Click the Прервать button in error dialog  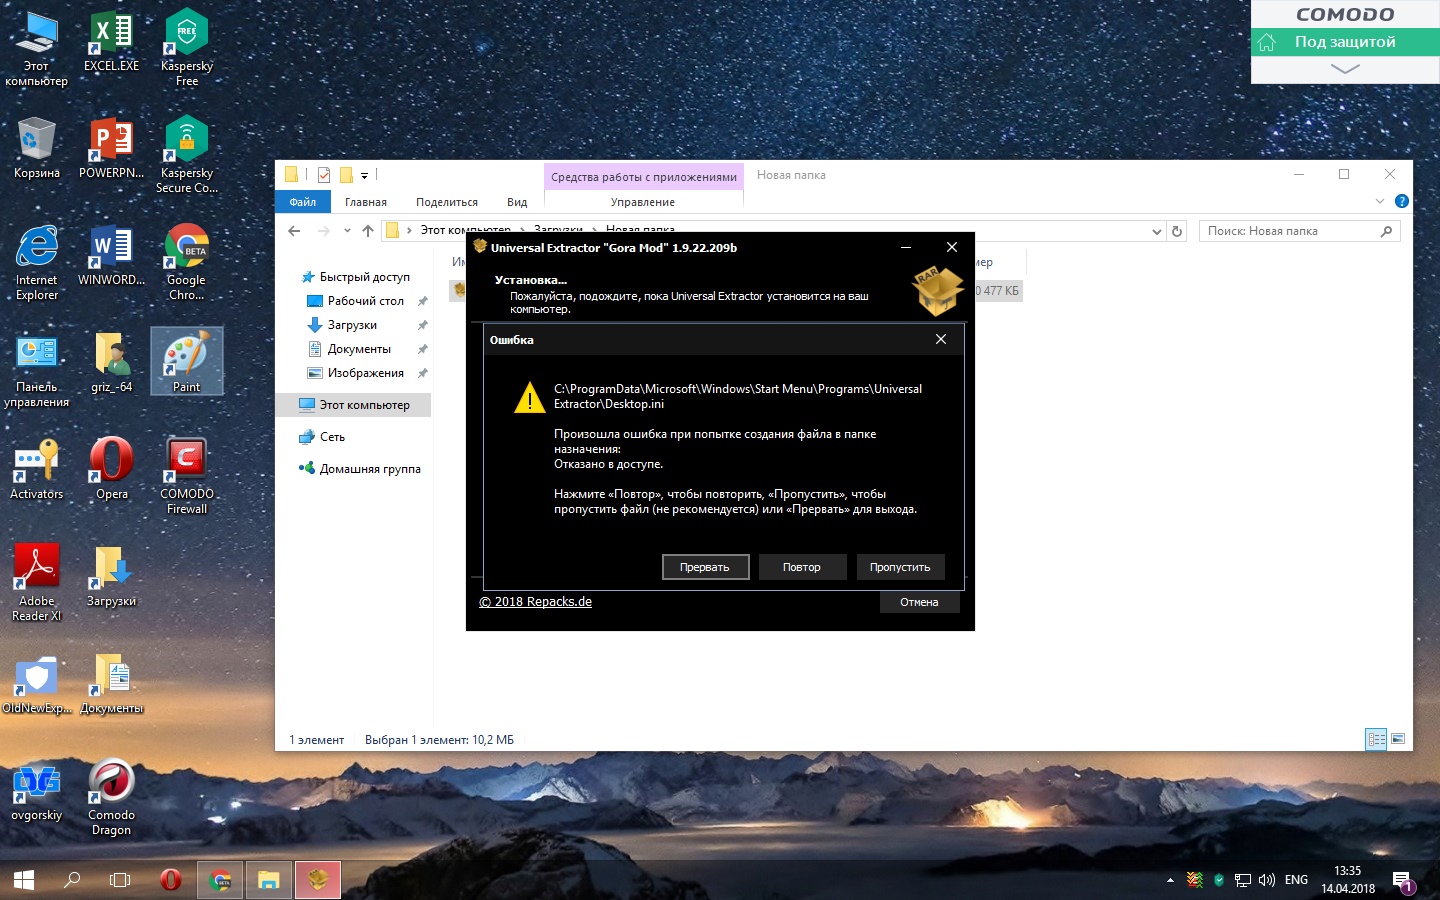click(704, 567)
